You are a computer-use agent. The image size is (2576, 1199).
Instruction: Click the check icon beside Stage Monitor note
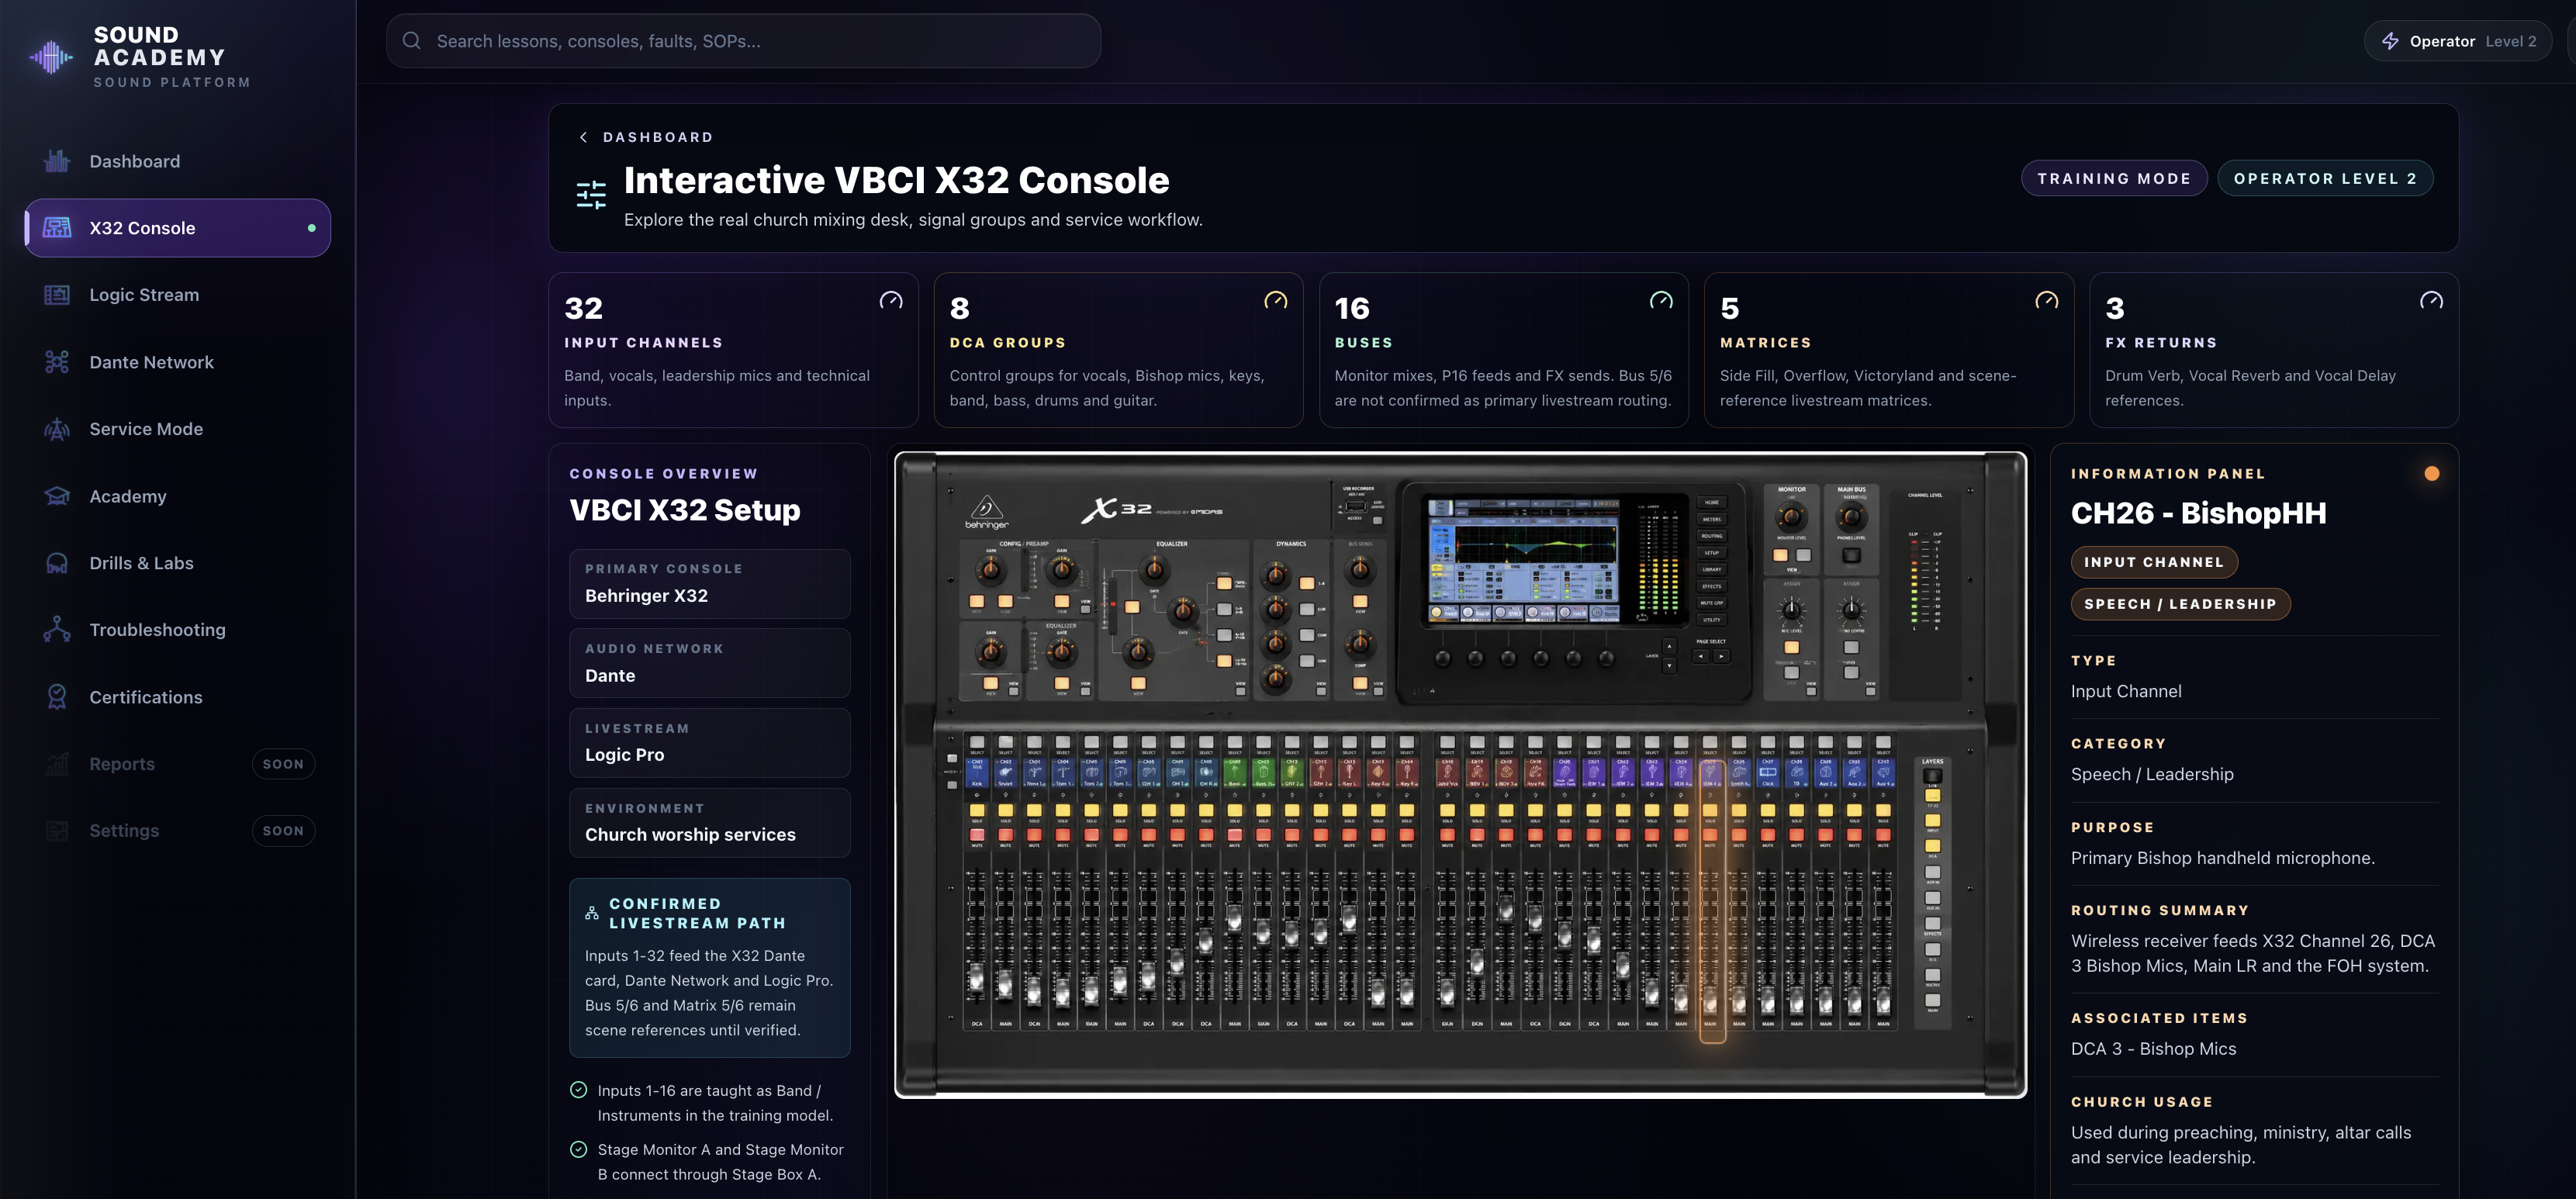click(578, 1149)
